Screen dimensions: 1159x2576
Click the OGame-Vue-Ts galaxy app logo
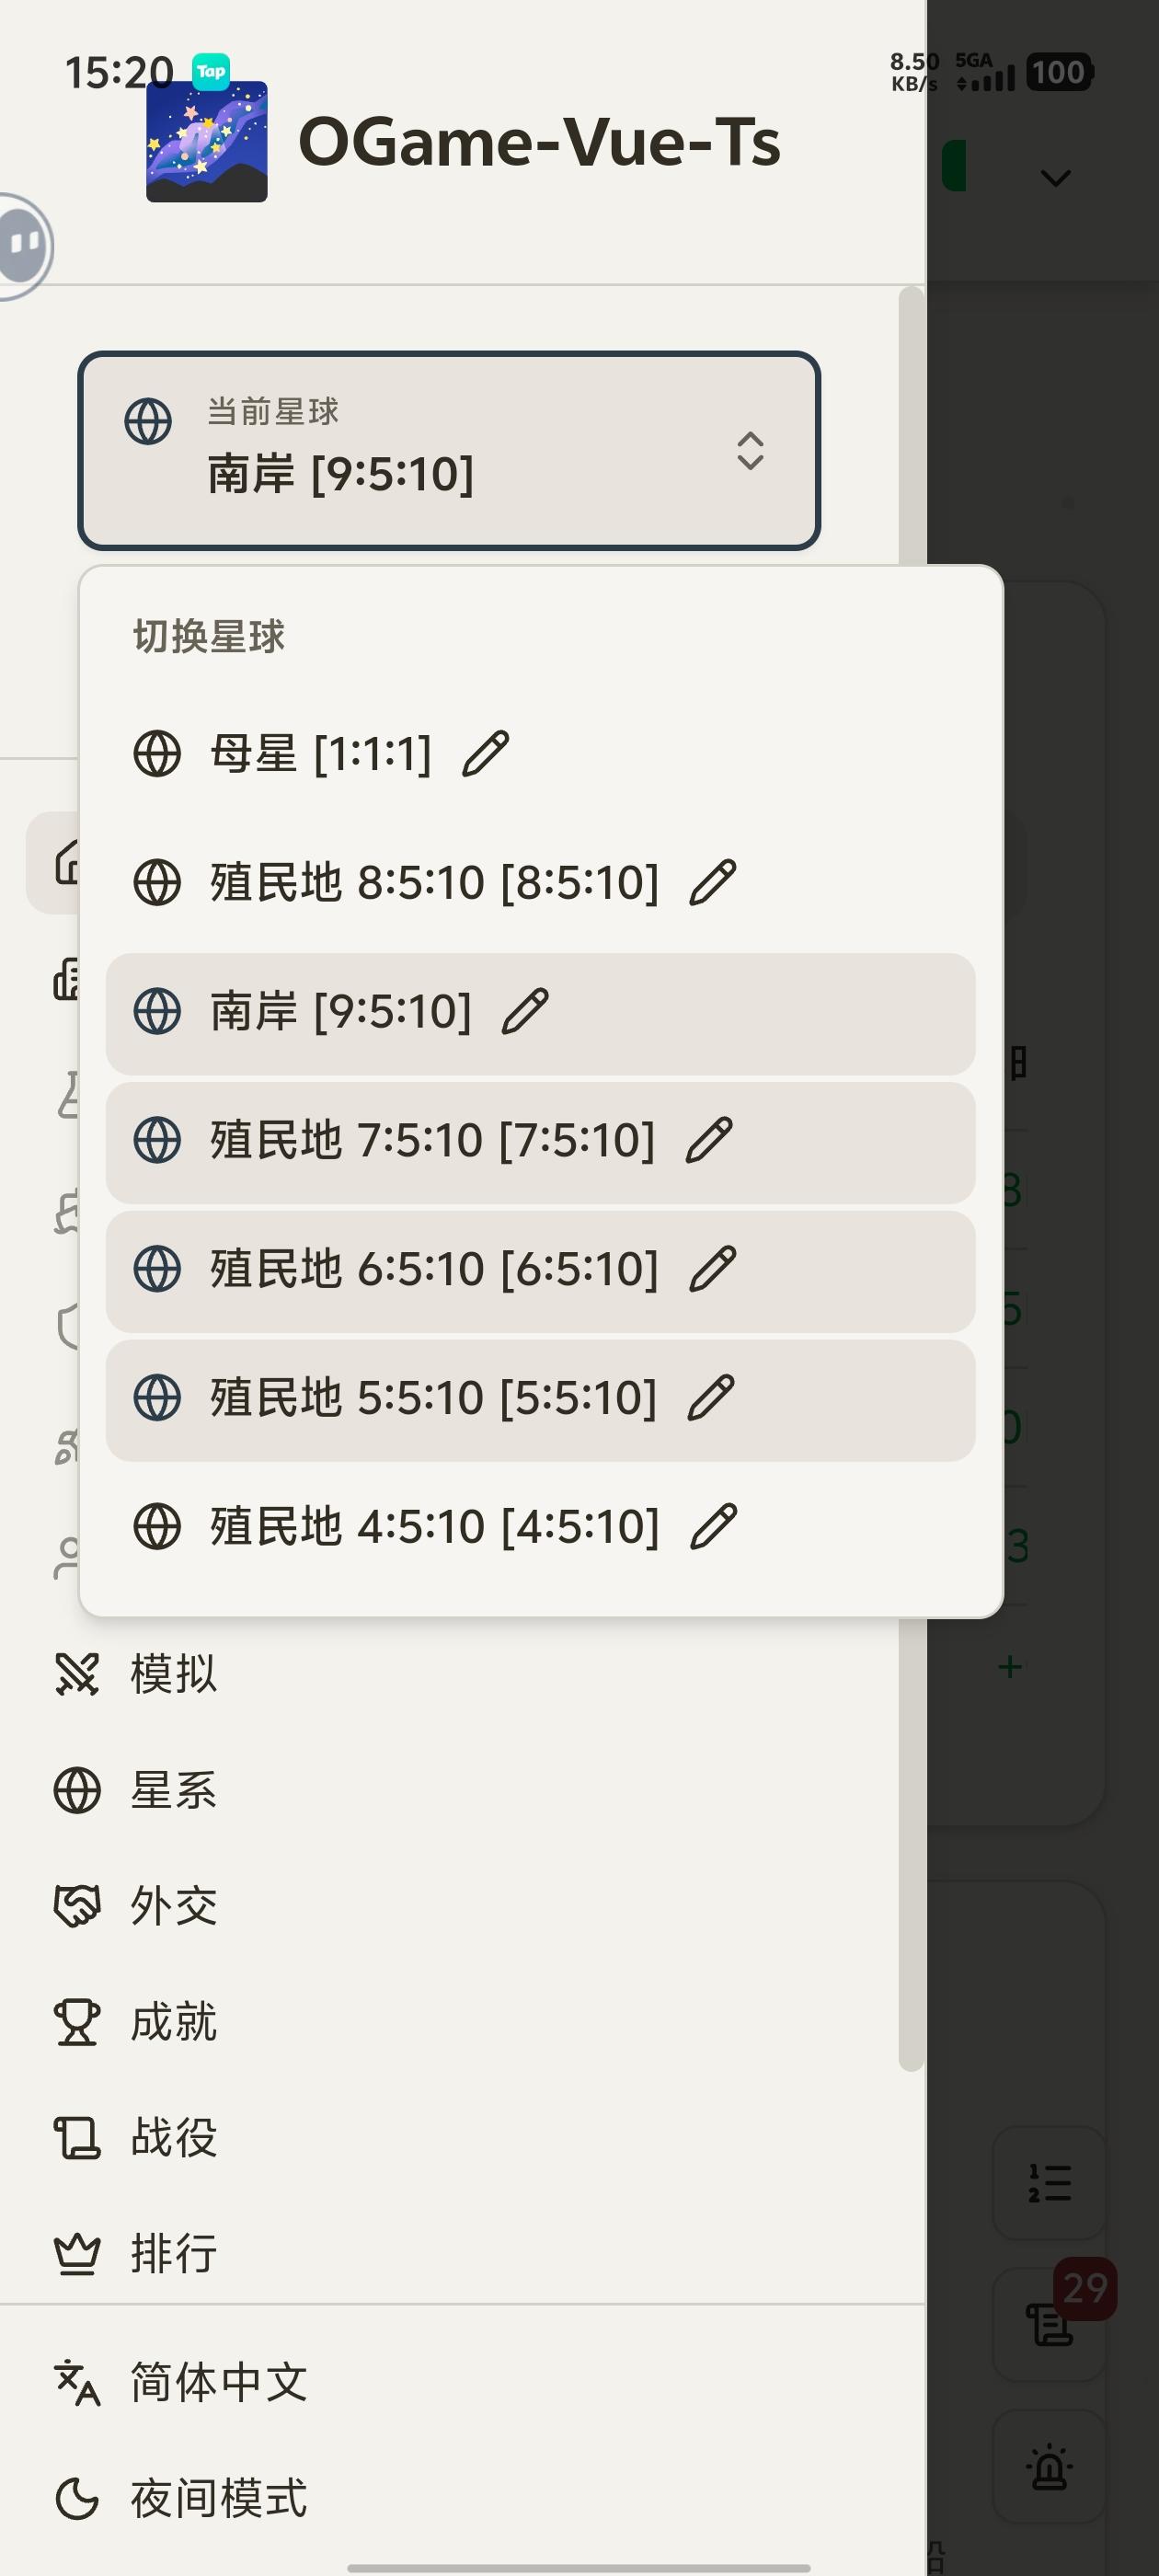[207, 142]
